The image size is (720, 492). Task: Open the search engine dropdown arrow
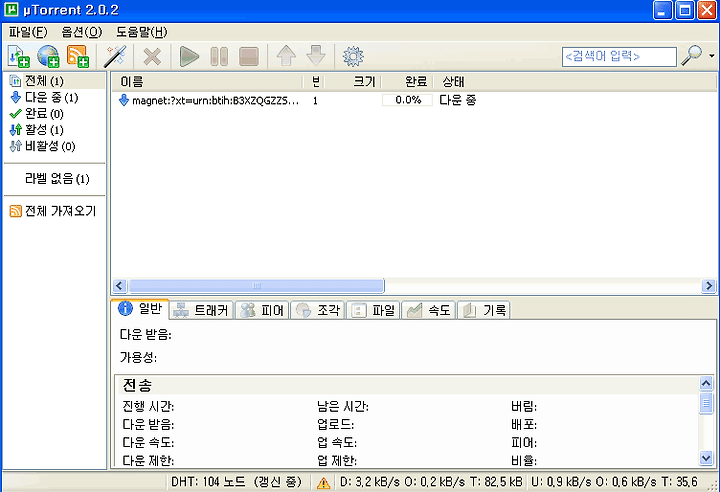[712, 56]
